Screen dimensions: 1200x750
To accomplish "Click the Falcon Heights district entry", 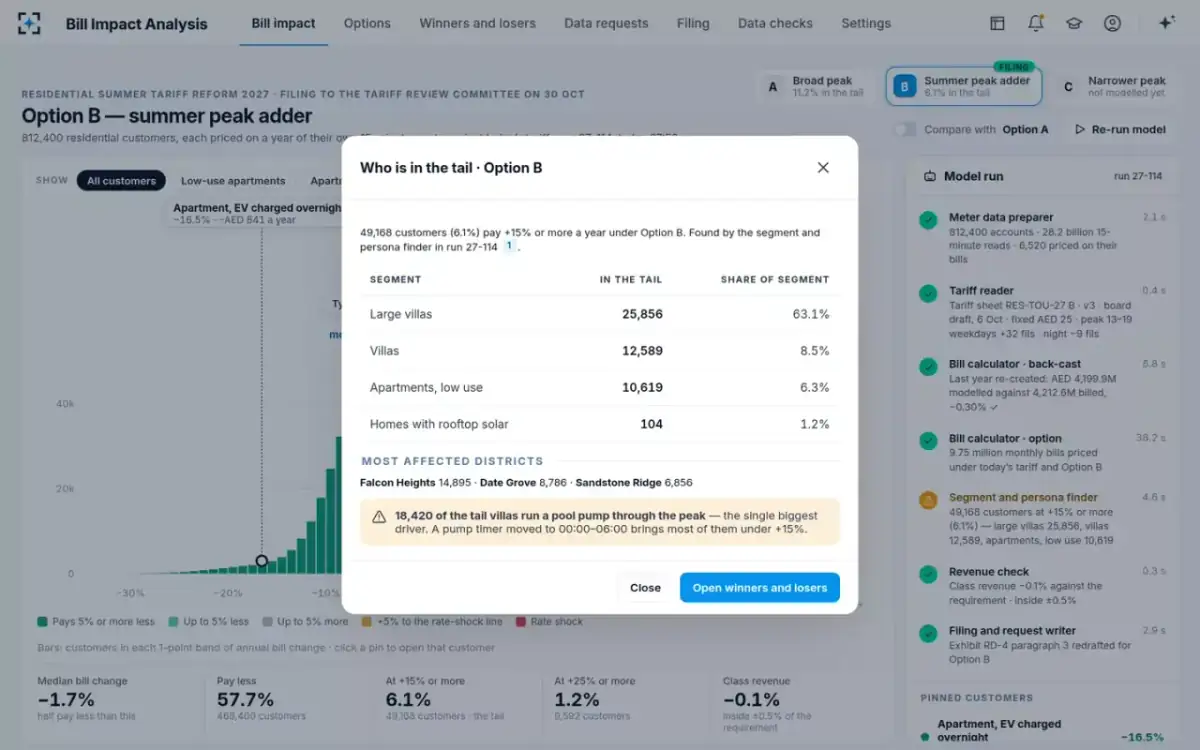I will [x=415, y=482].
